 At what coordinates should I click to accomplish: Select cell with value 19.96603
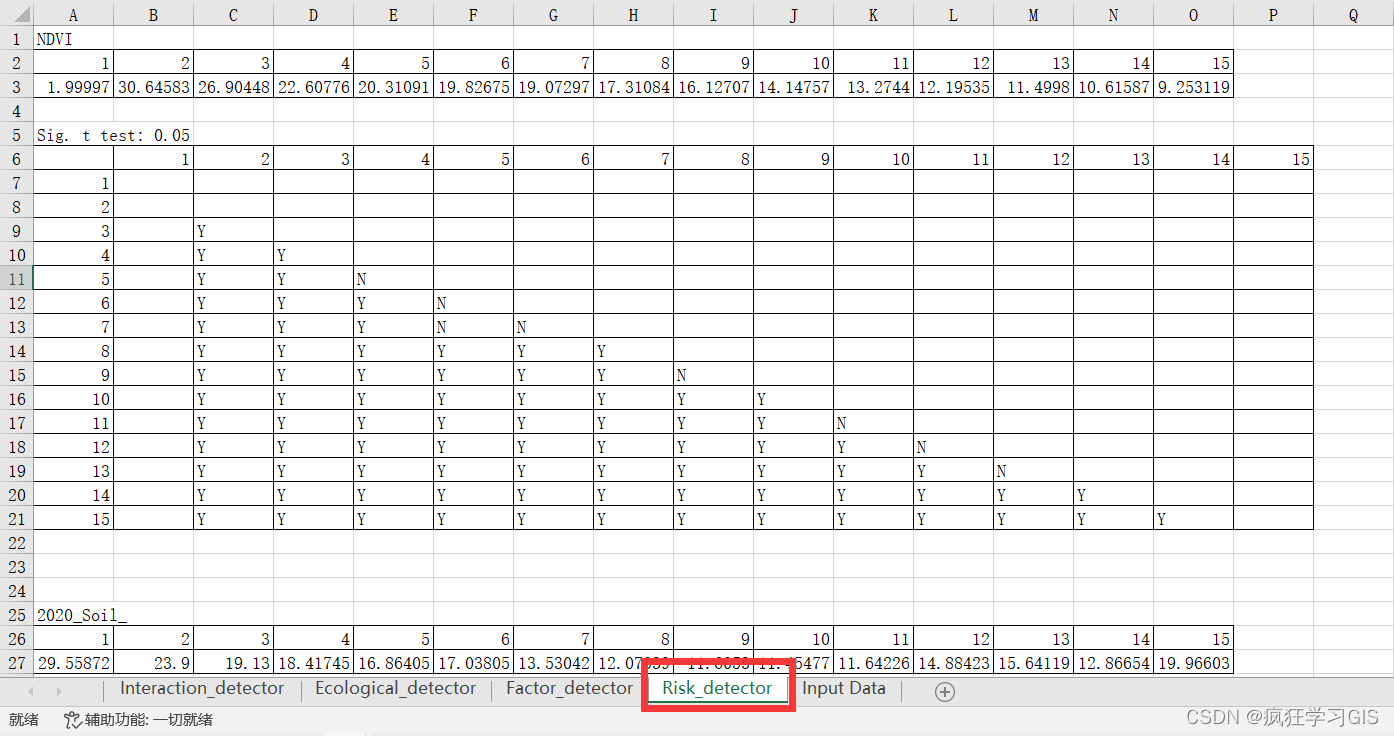click(x=1194, y=663)
